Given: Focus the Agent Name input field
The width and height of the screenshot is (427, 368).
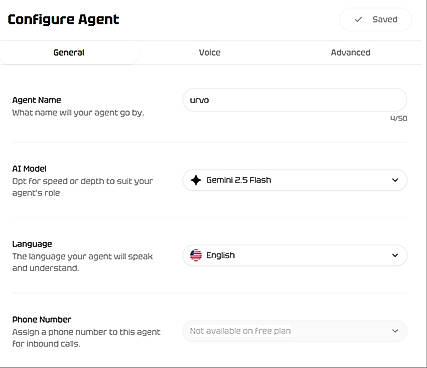Looking at the screenshot, I should pyautogui.click(x=295, y=100).
